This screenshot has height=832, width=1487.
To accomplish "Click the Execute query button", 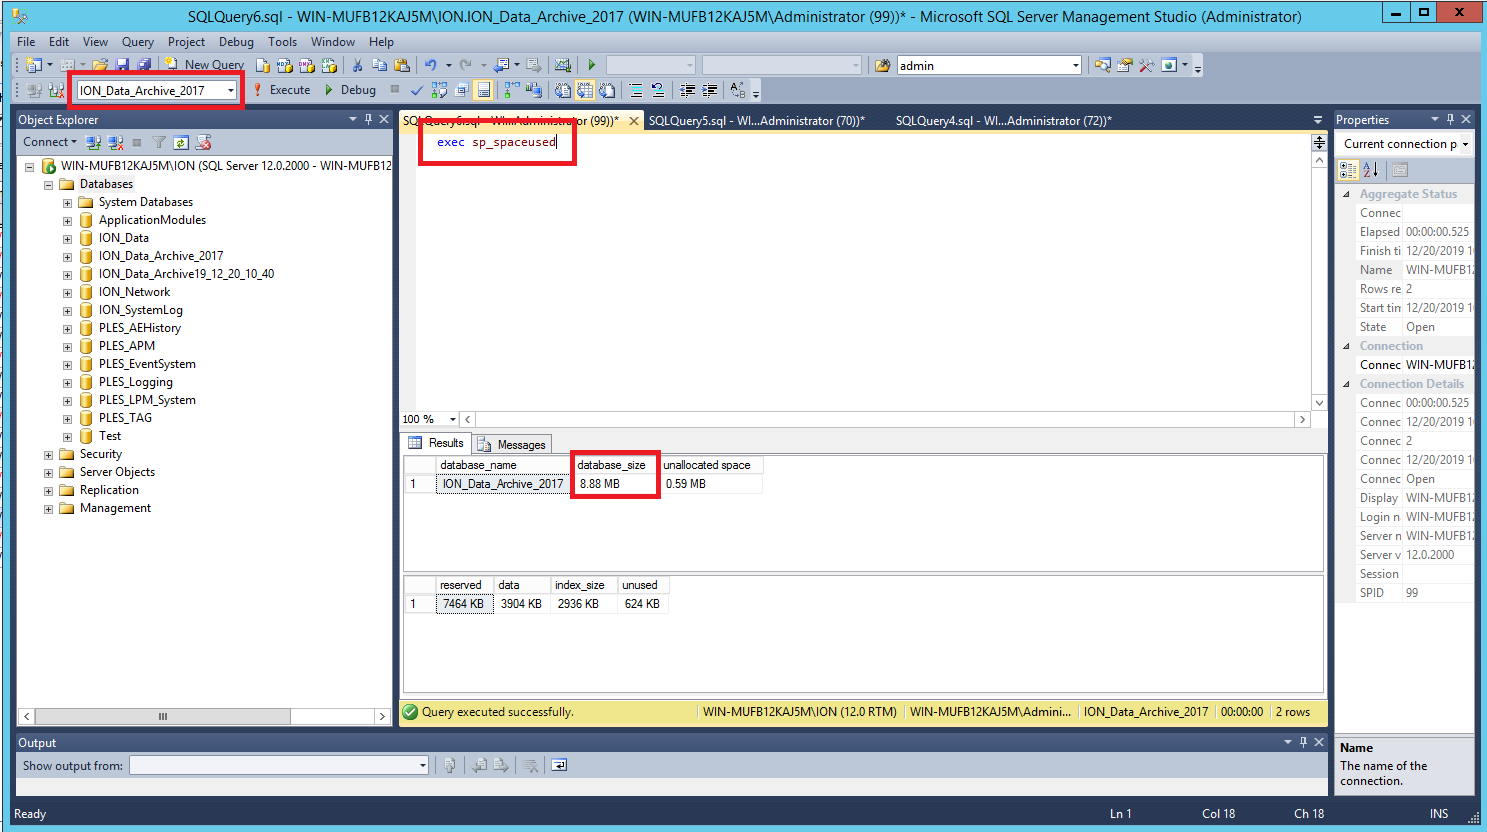I will pyautogui.click(x=281, y=90).
